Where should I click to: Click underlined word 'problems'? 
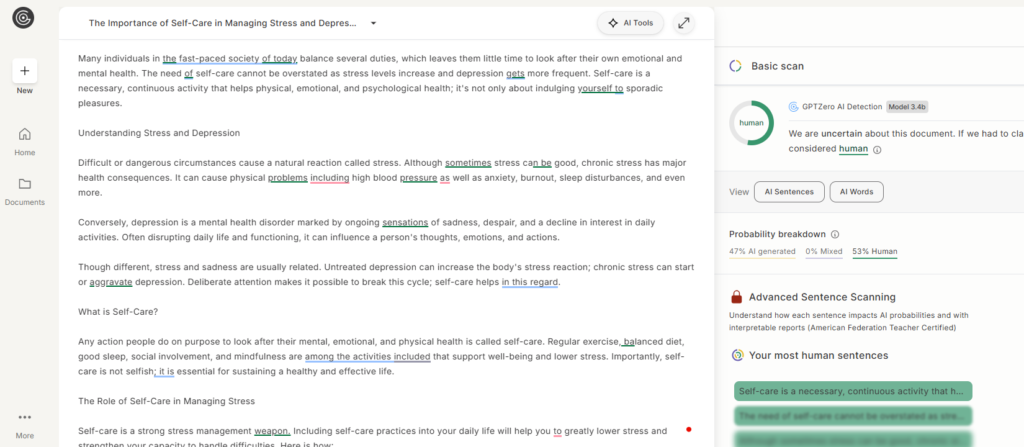(287, 178)
